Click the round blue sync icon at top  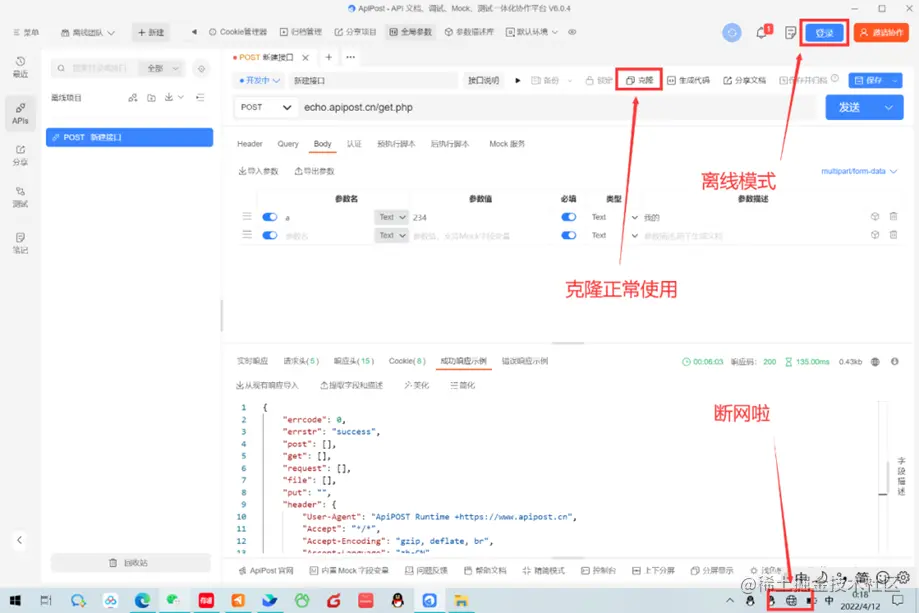(x=731, y=32)
